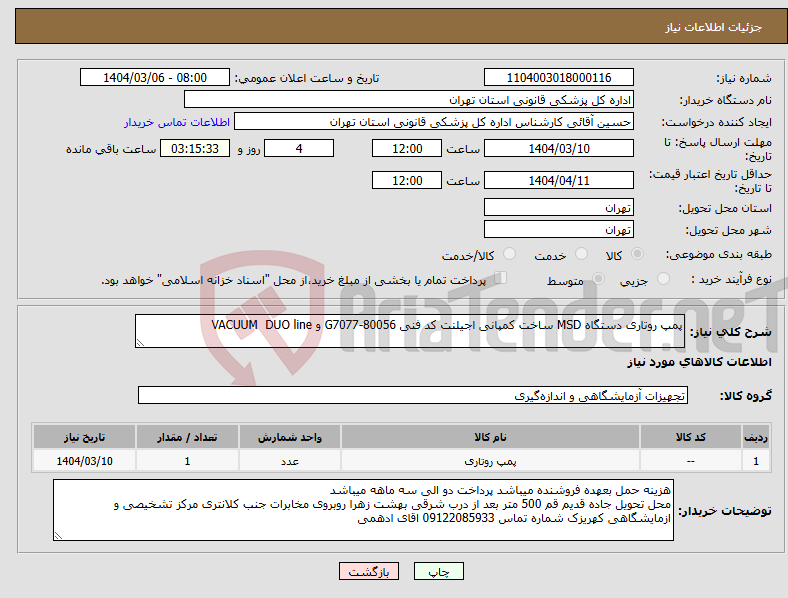Click the پمپ روتاری item name cell

[x=490, y=461]
